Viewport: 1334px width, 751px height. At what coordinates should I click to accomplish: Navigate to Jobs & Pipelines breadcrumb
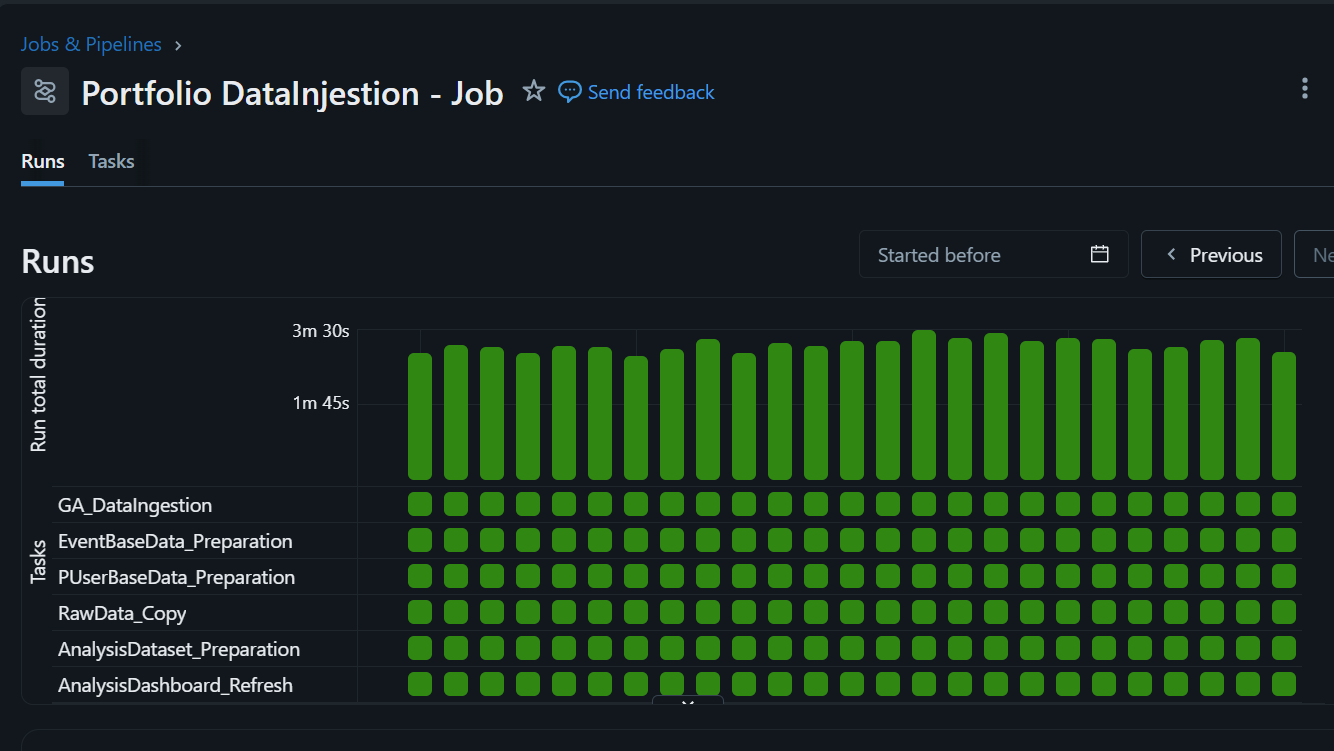pos(91,45)
